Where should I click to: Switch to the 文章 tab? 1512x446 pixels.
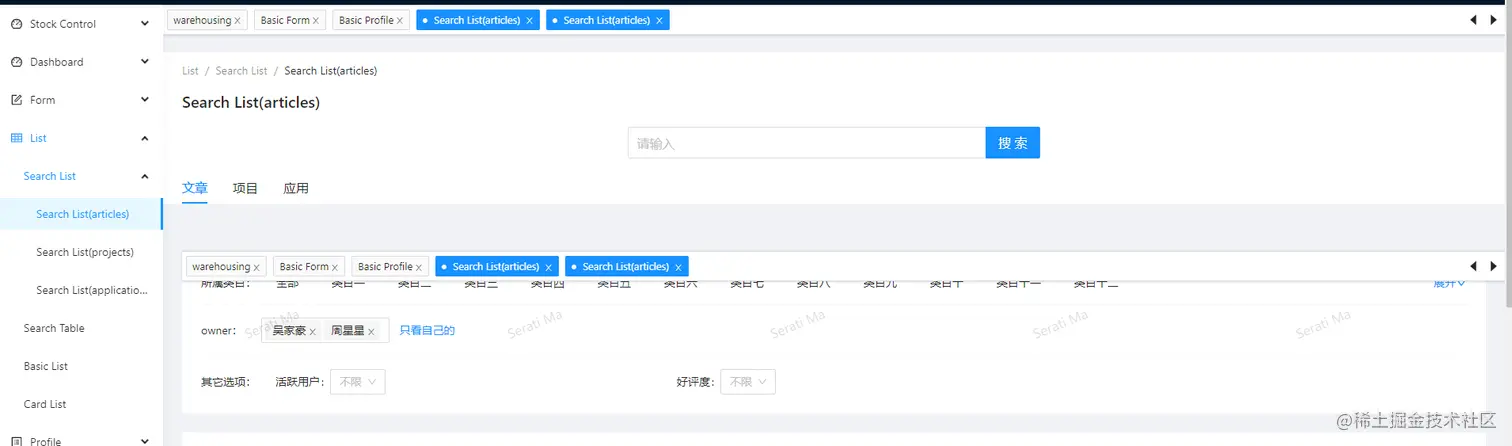pos(195,188)
